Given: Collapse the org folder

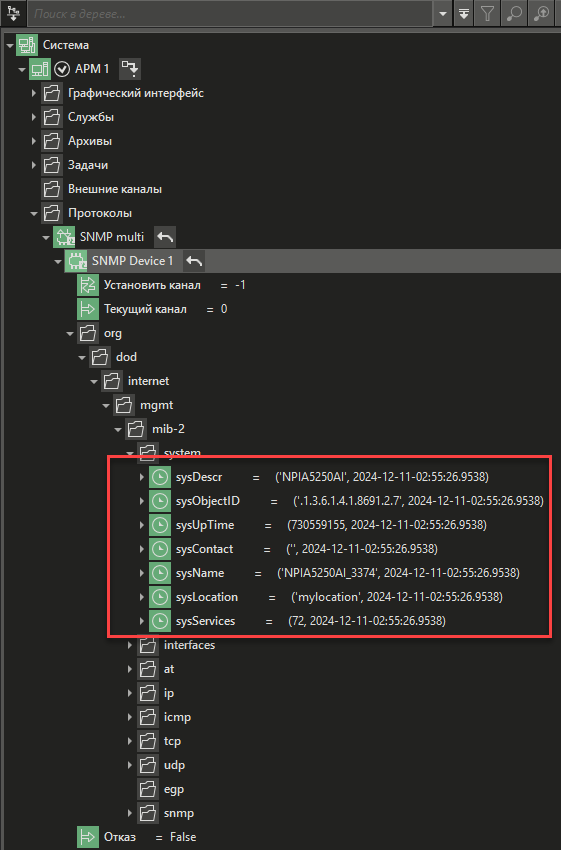Looking at the screenshot, I should pyautogui.click(x=69, y=333).
